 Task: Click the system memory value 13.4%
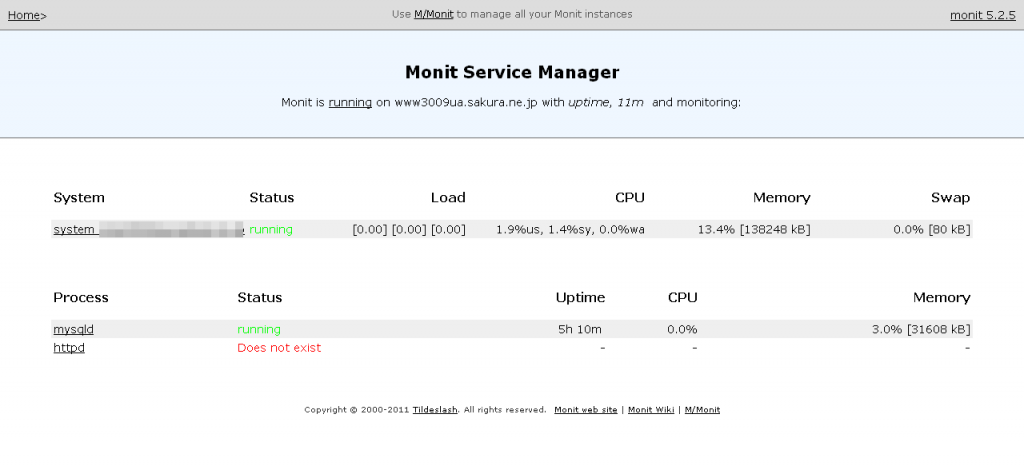point(754,229)
